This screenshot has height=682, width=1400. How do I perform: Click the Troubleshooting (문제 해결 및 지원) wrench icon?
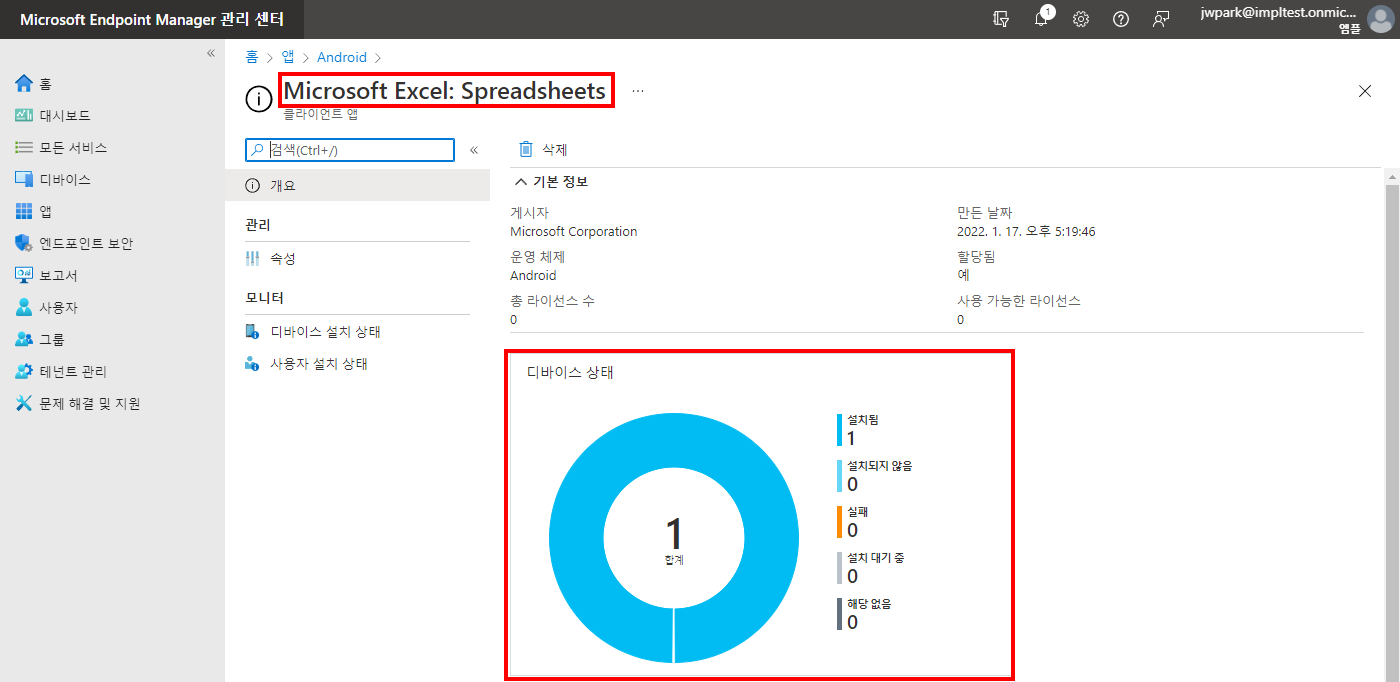pos(24,403)
